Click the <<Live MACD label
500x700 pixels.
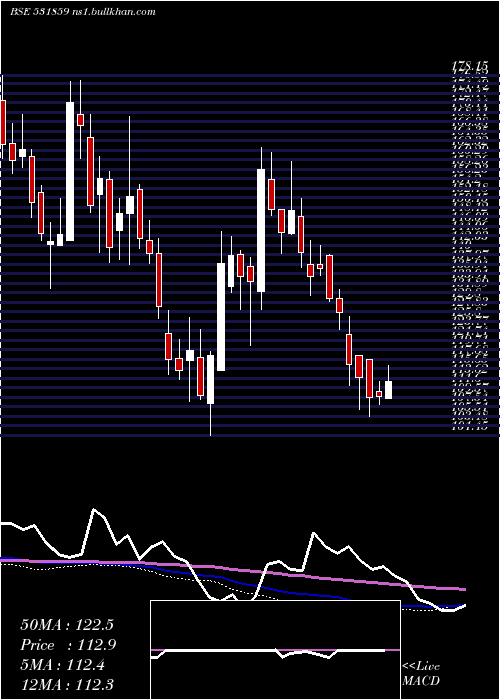(x=421, y=673)
